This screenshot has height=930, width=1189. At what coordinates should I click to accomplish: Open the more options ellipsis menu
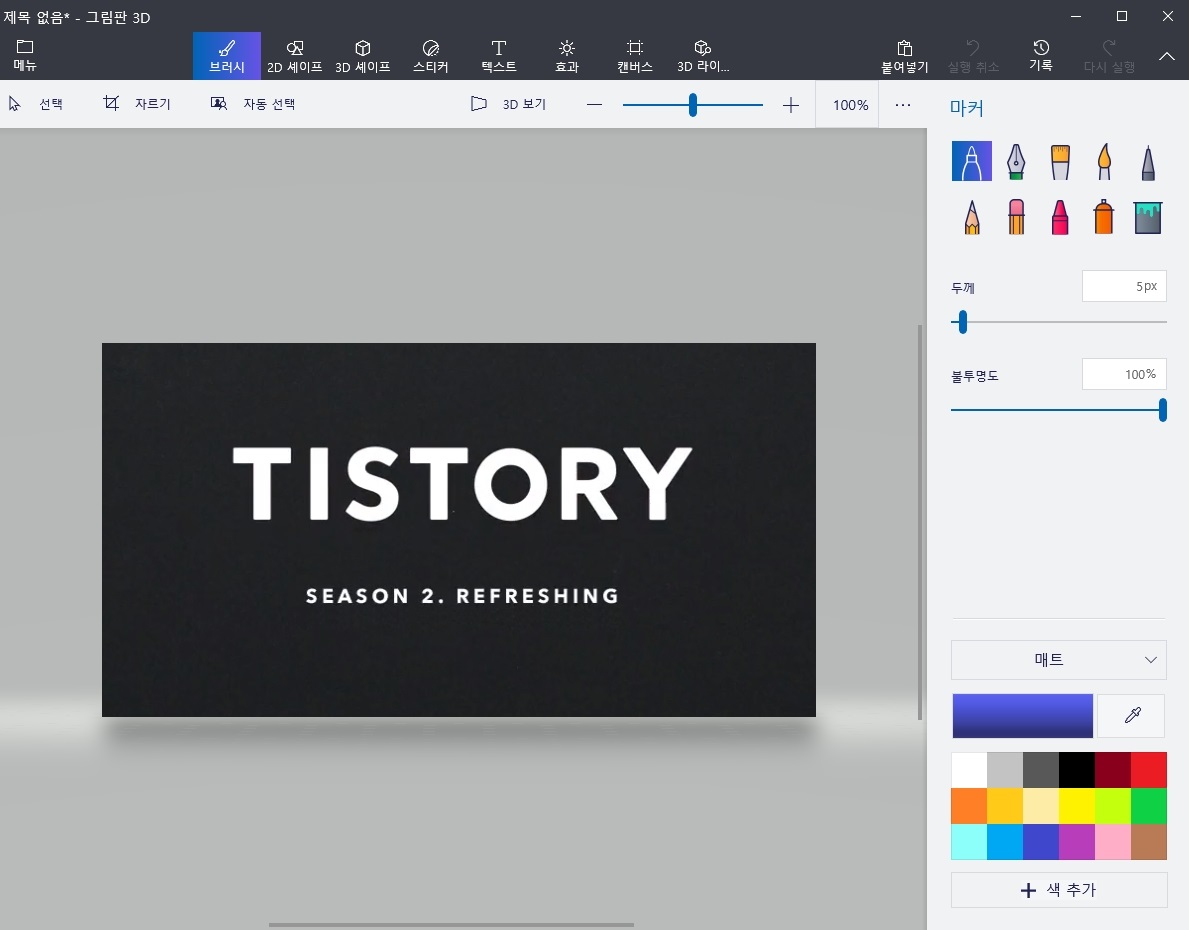902,105
